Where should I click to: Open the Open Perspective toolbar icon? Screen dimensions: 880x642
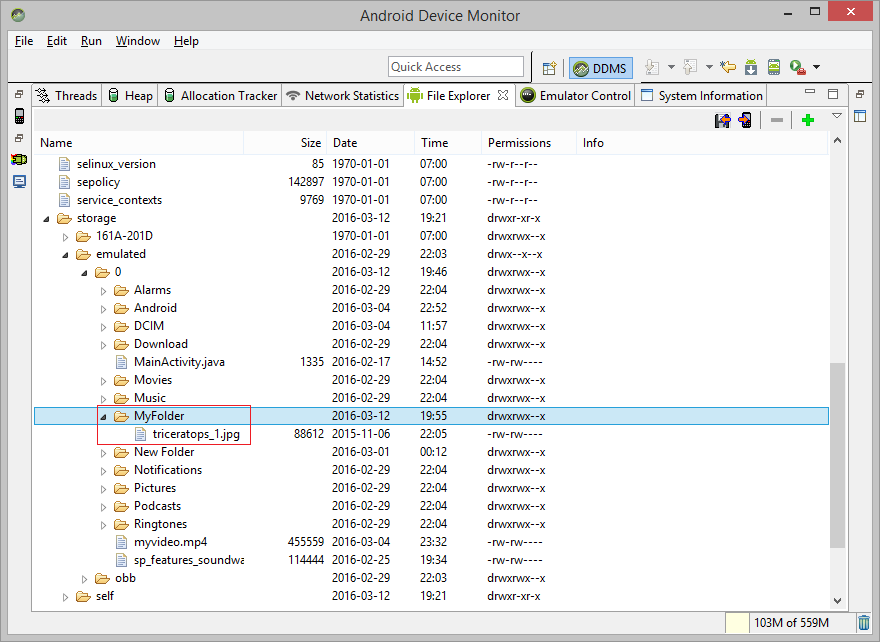coord(549,68)
